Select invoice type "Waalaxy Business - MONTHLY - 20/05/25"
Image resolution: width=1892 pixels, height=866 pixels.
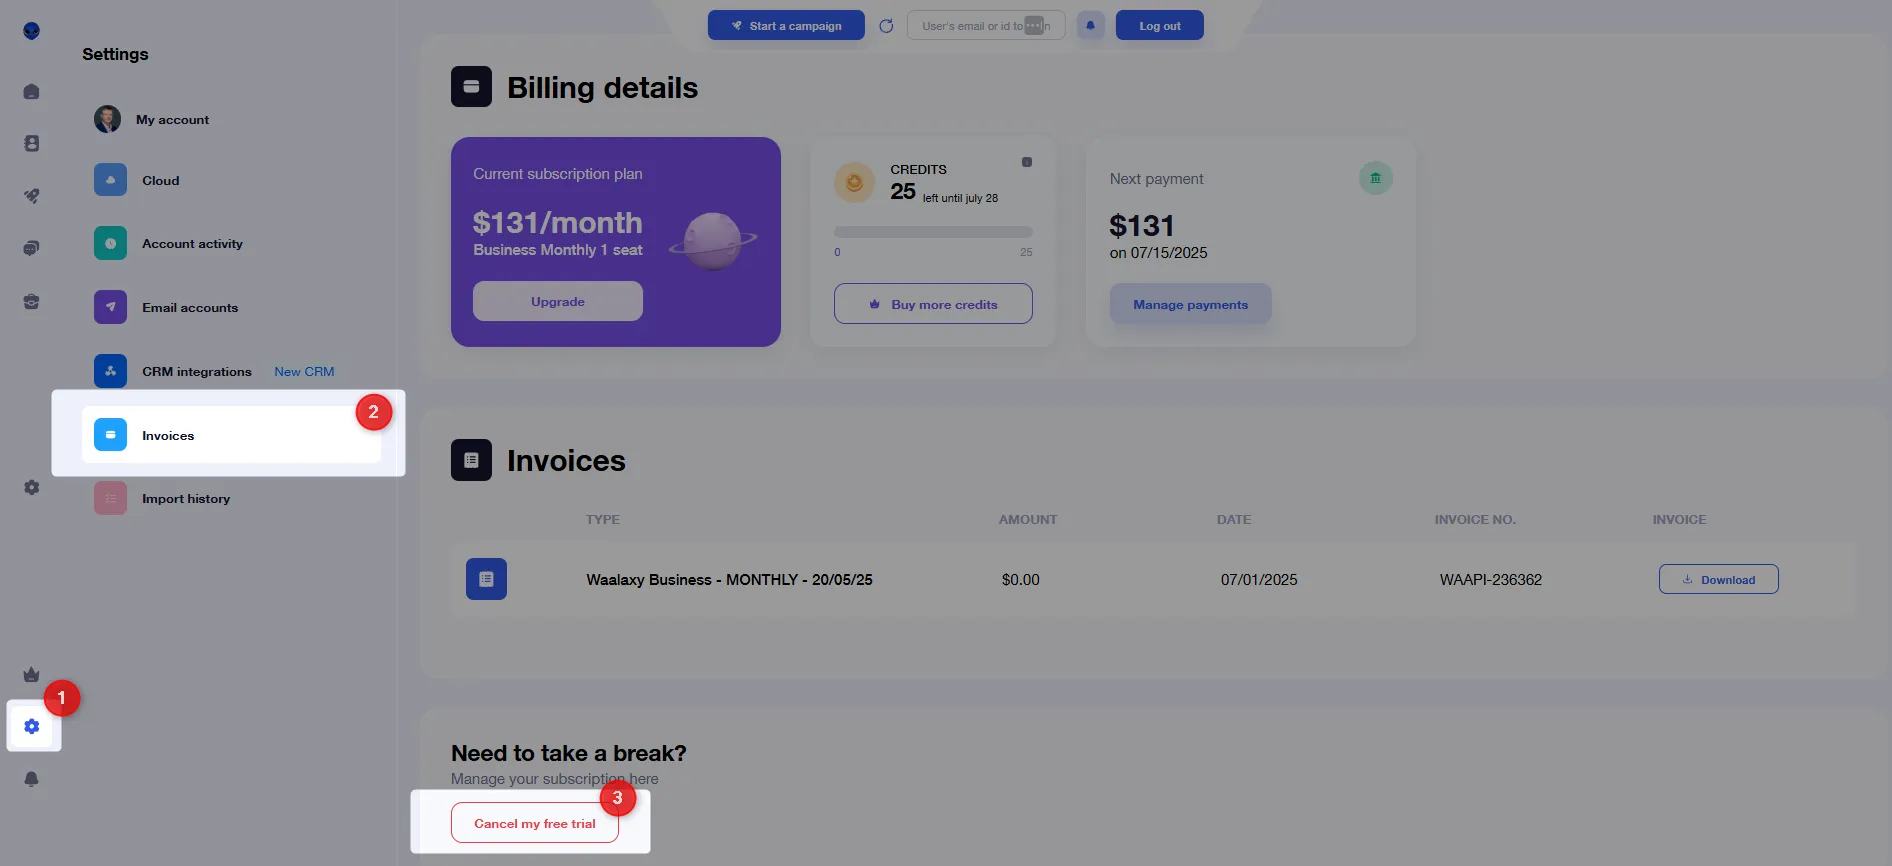click(729, 580)
